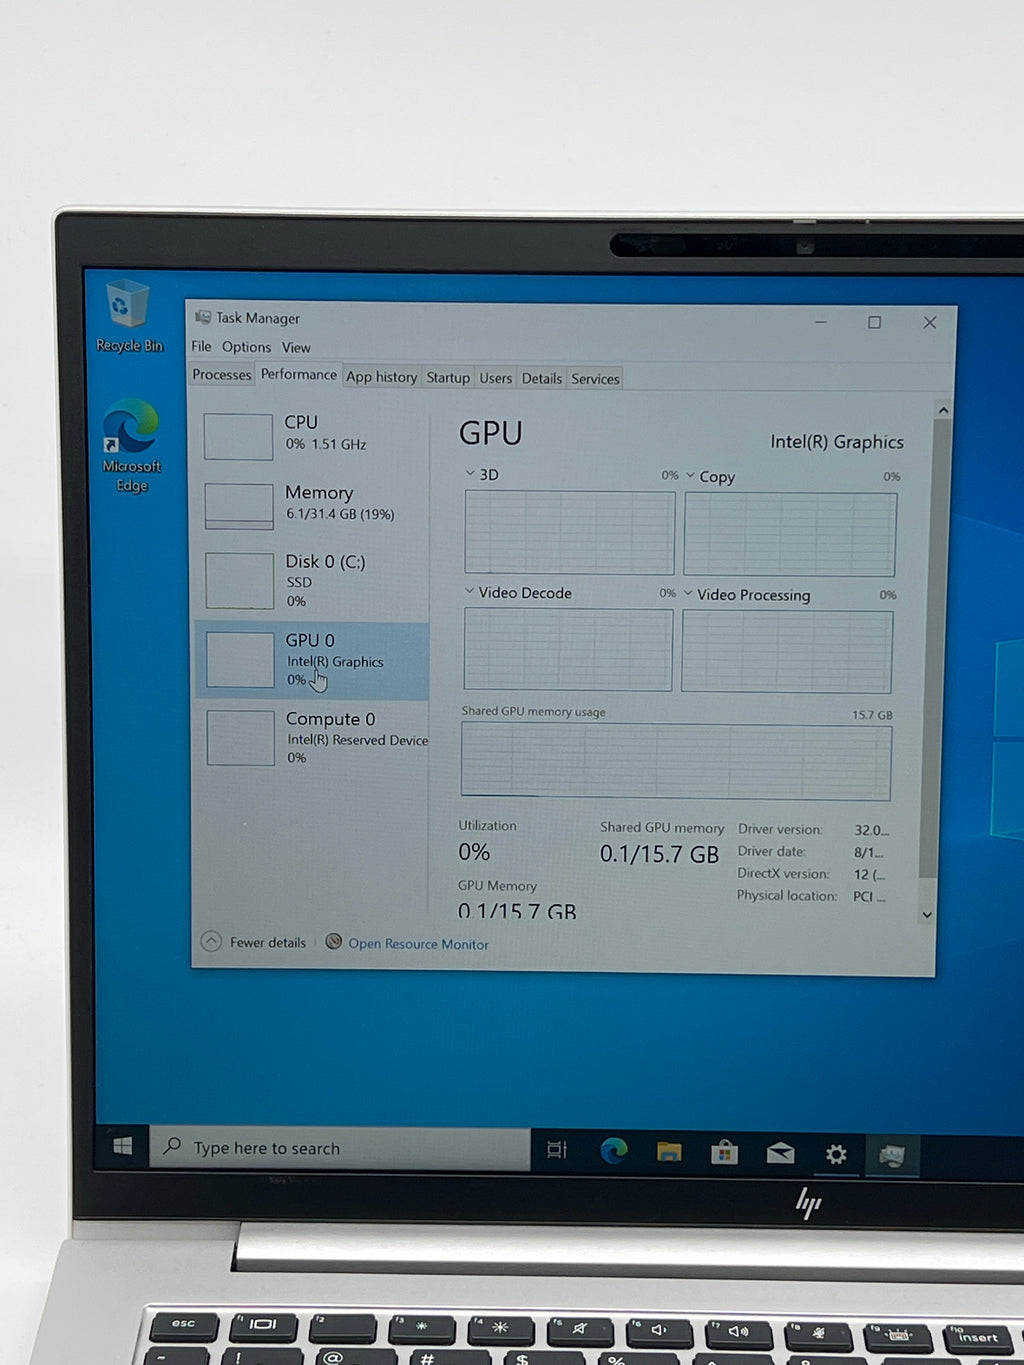Click the Copy utilization graph
1024x1365 pixels.
click(790, 534)
